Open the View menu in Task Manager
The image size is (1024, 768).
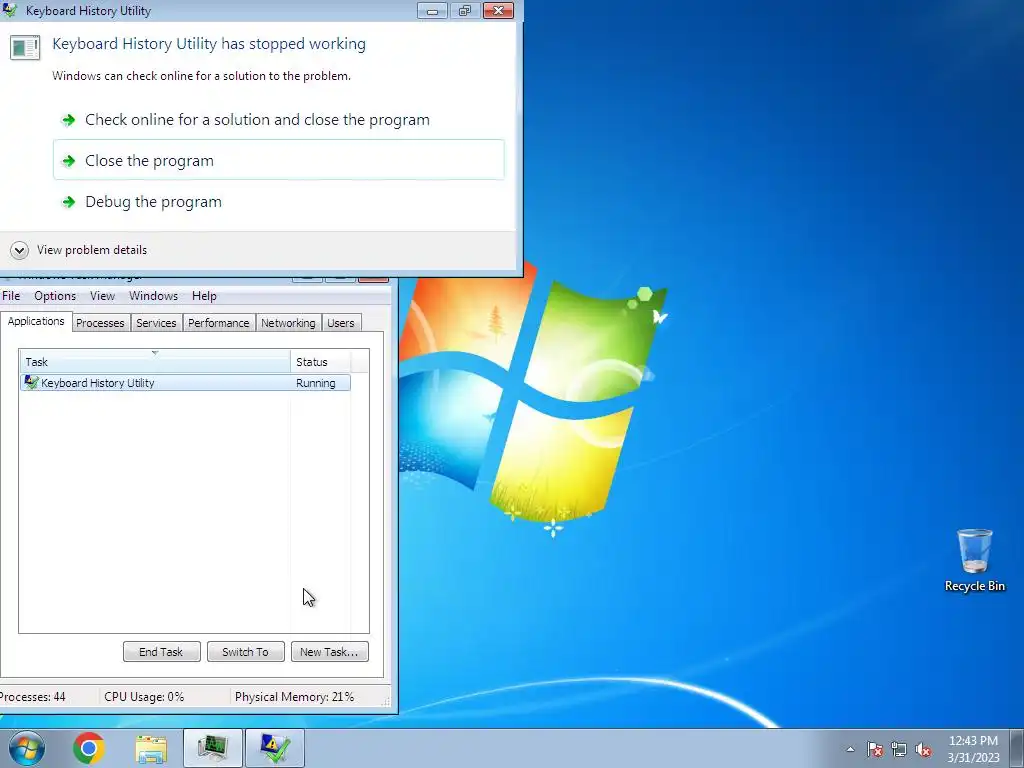coord(102,296)
